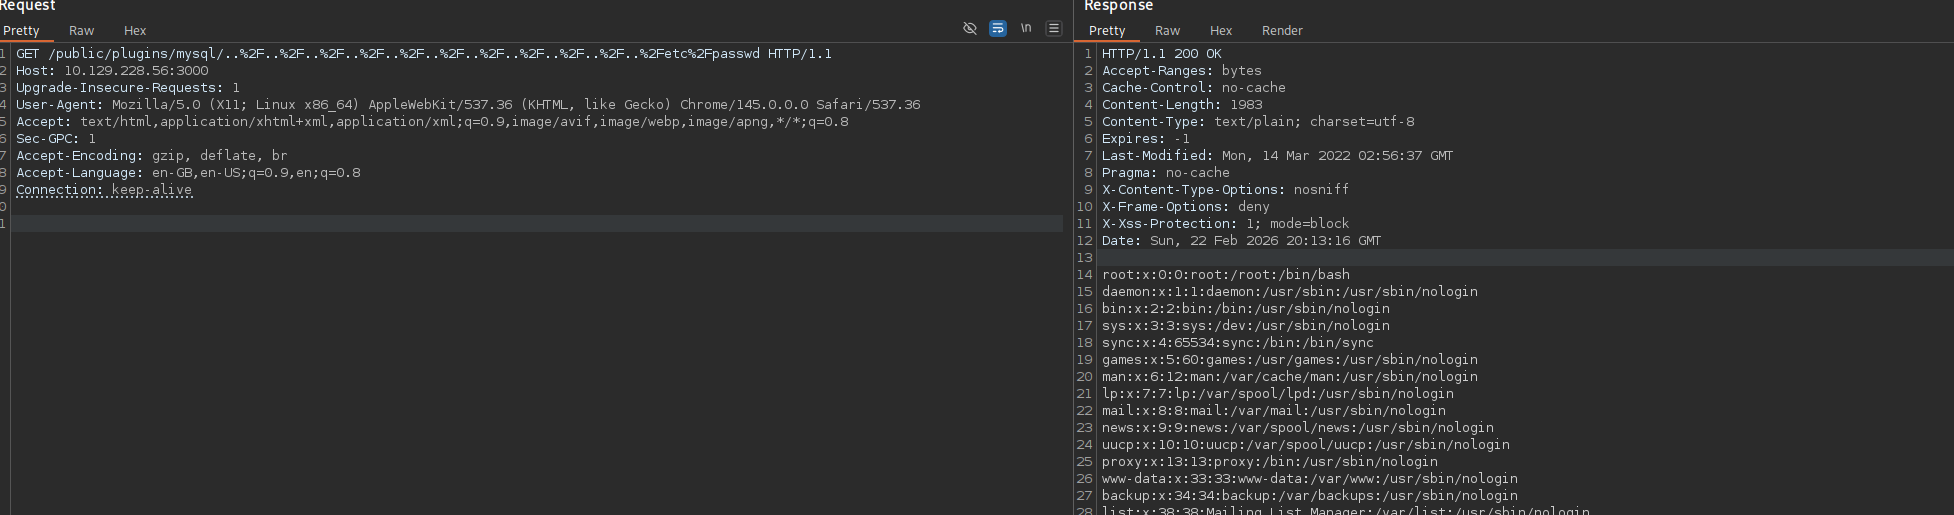
Task: Click the Content-Type: text/plain header
Action: [1258, 122]
